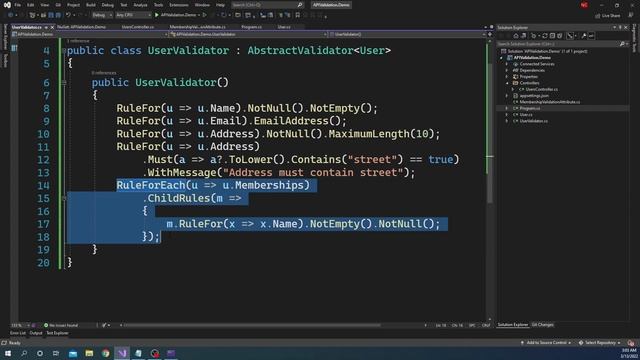Screen dimensions: 640x360
Task: Click the bookmark icon in the toolbar
Action: (x=298, y=15)
